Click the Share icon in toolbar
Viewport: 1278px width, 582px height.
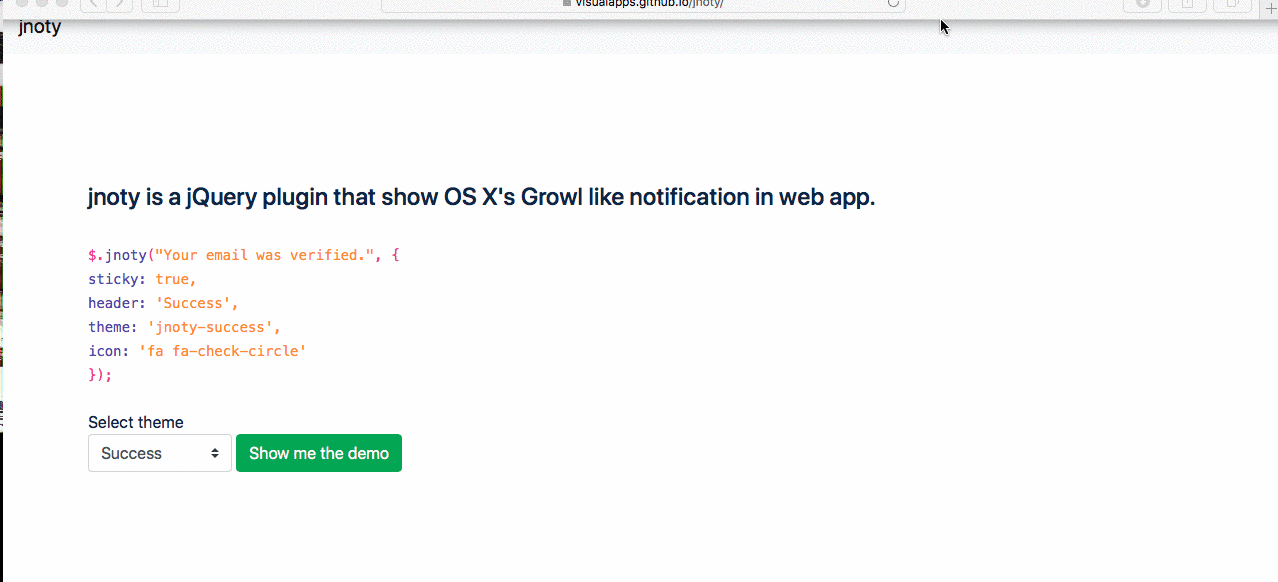pos(1188,4)
